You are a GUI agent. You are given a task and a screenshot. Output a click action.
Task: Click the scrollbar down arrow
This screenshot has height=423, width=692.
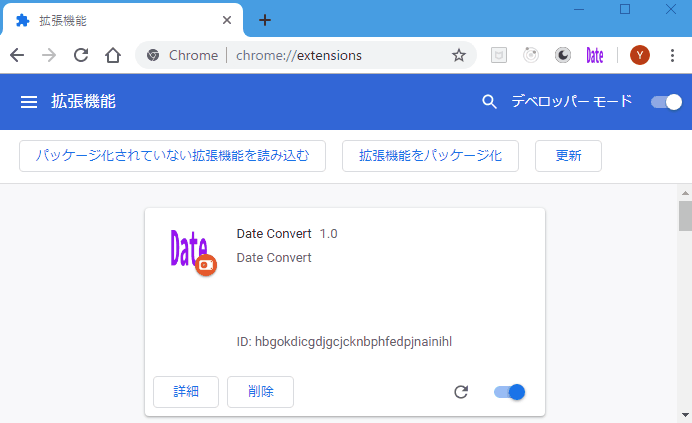[x=685, y=415]
